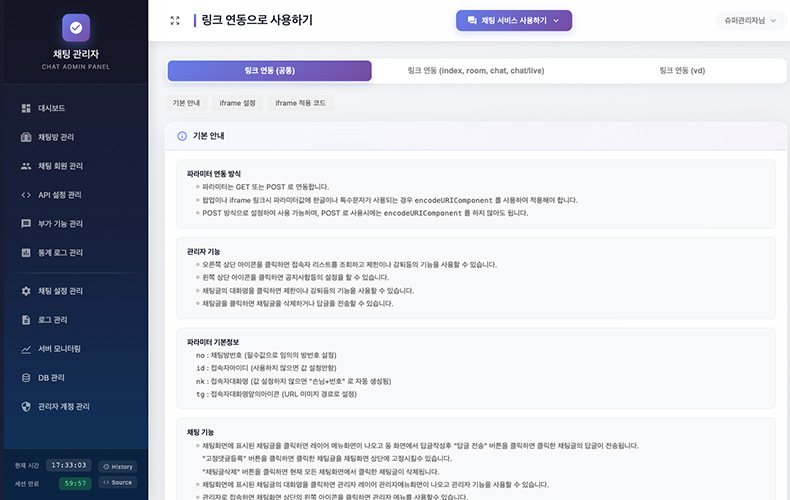The height and width of the screenshot is (500, 790).
Task: Jump to the iframe 적용 코드 section chip
Action: pyautogui.click(x=300, y=103)
